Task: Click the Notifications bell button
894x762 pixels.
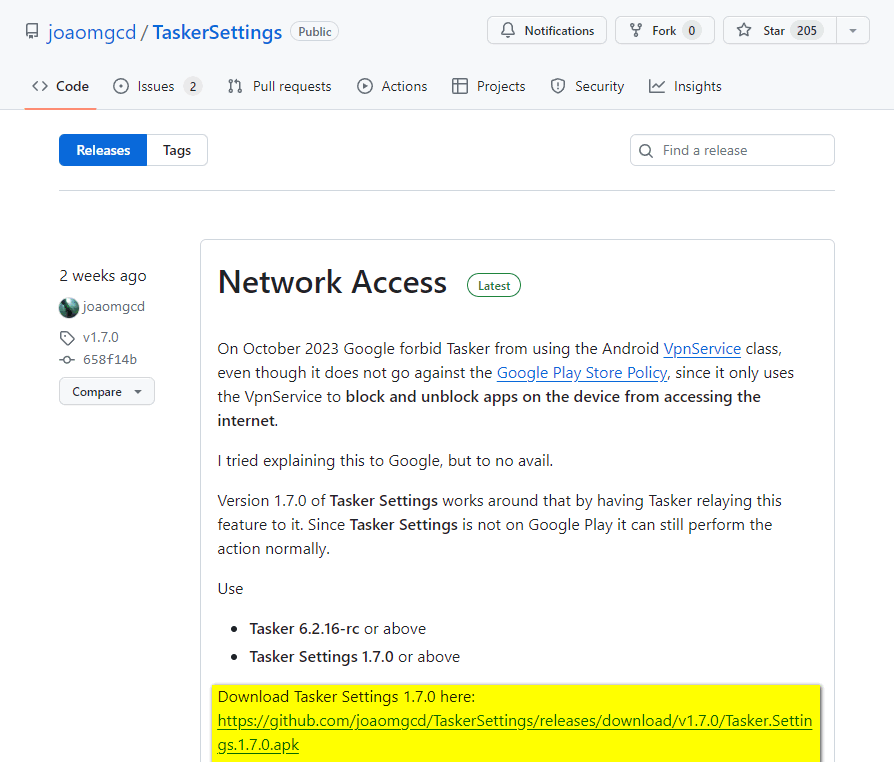Action: (x=547, y=30)
